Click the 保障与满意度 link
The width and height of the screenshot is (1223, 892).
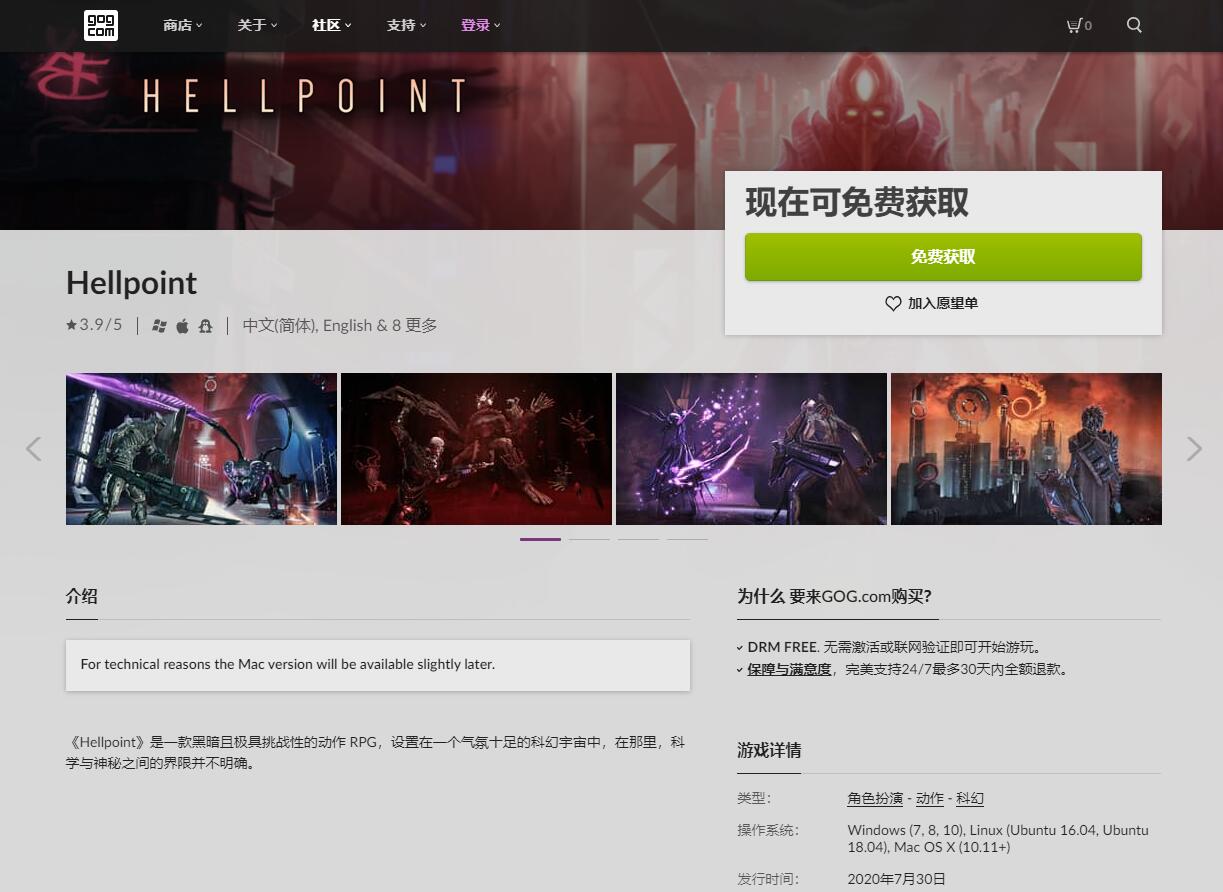pos(789,669)
